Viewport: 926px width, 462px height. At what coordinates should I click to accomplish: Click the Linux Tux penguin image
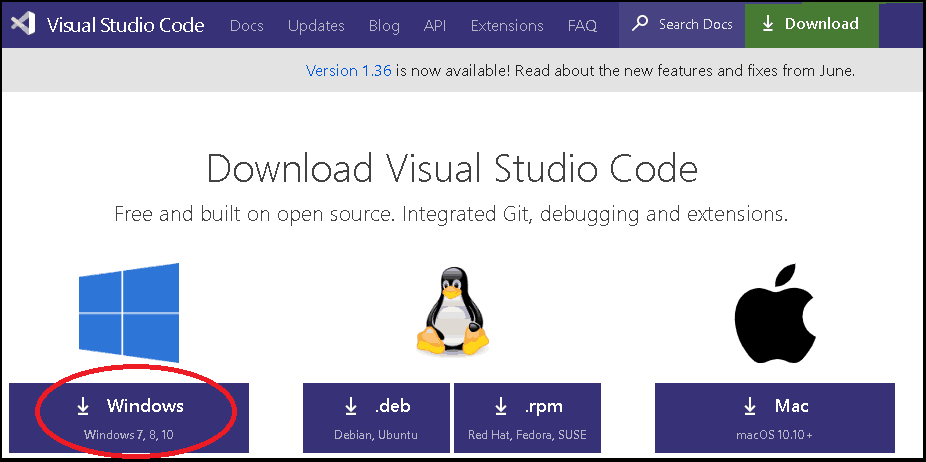(453, 311)
